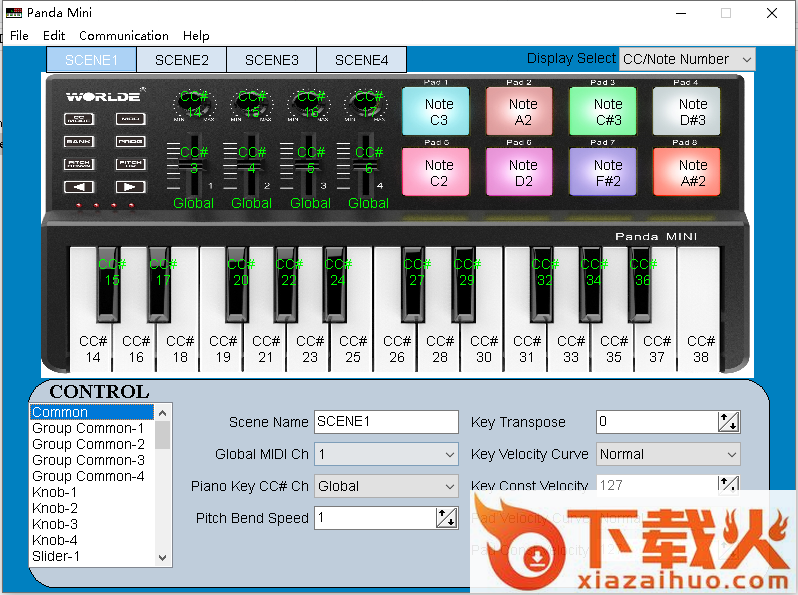Click the black piano key CC# 15
798x595 pixels.
pos(108,284)
